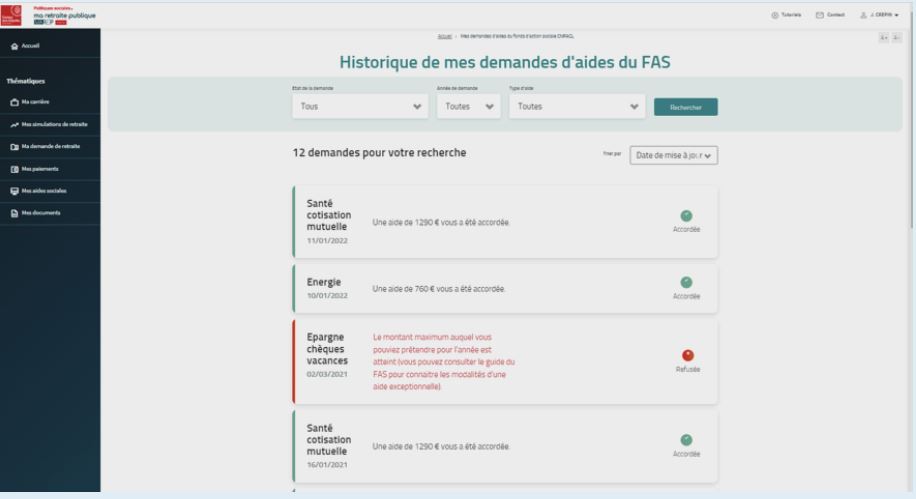
Task: Open the Epargne chèques vacances request card
Action: pos(504,361)
